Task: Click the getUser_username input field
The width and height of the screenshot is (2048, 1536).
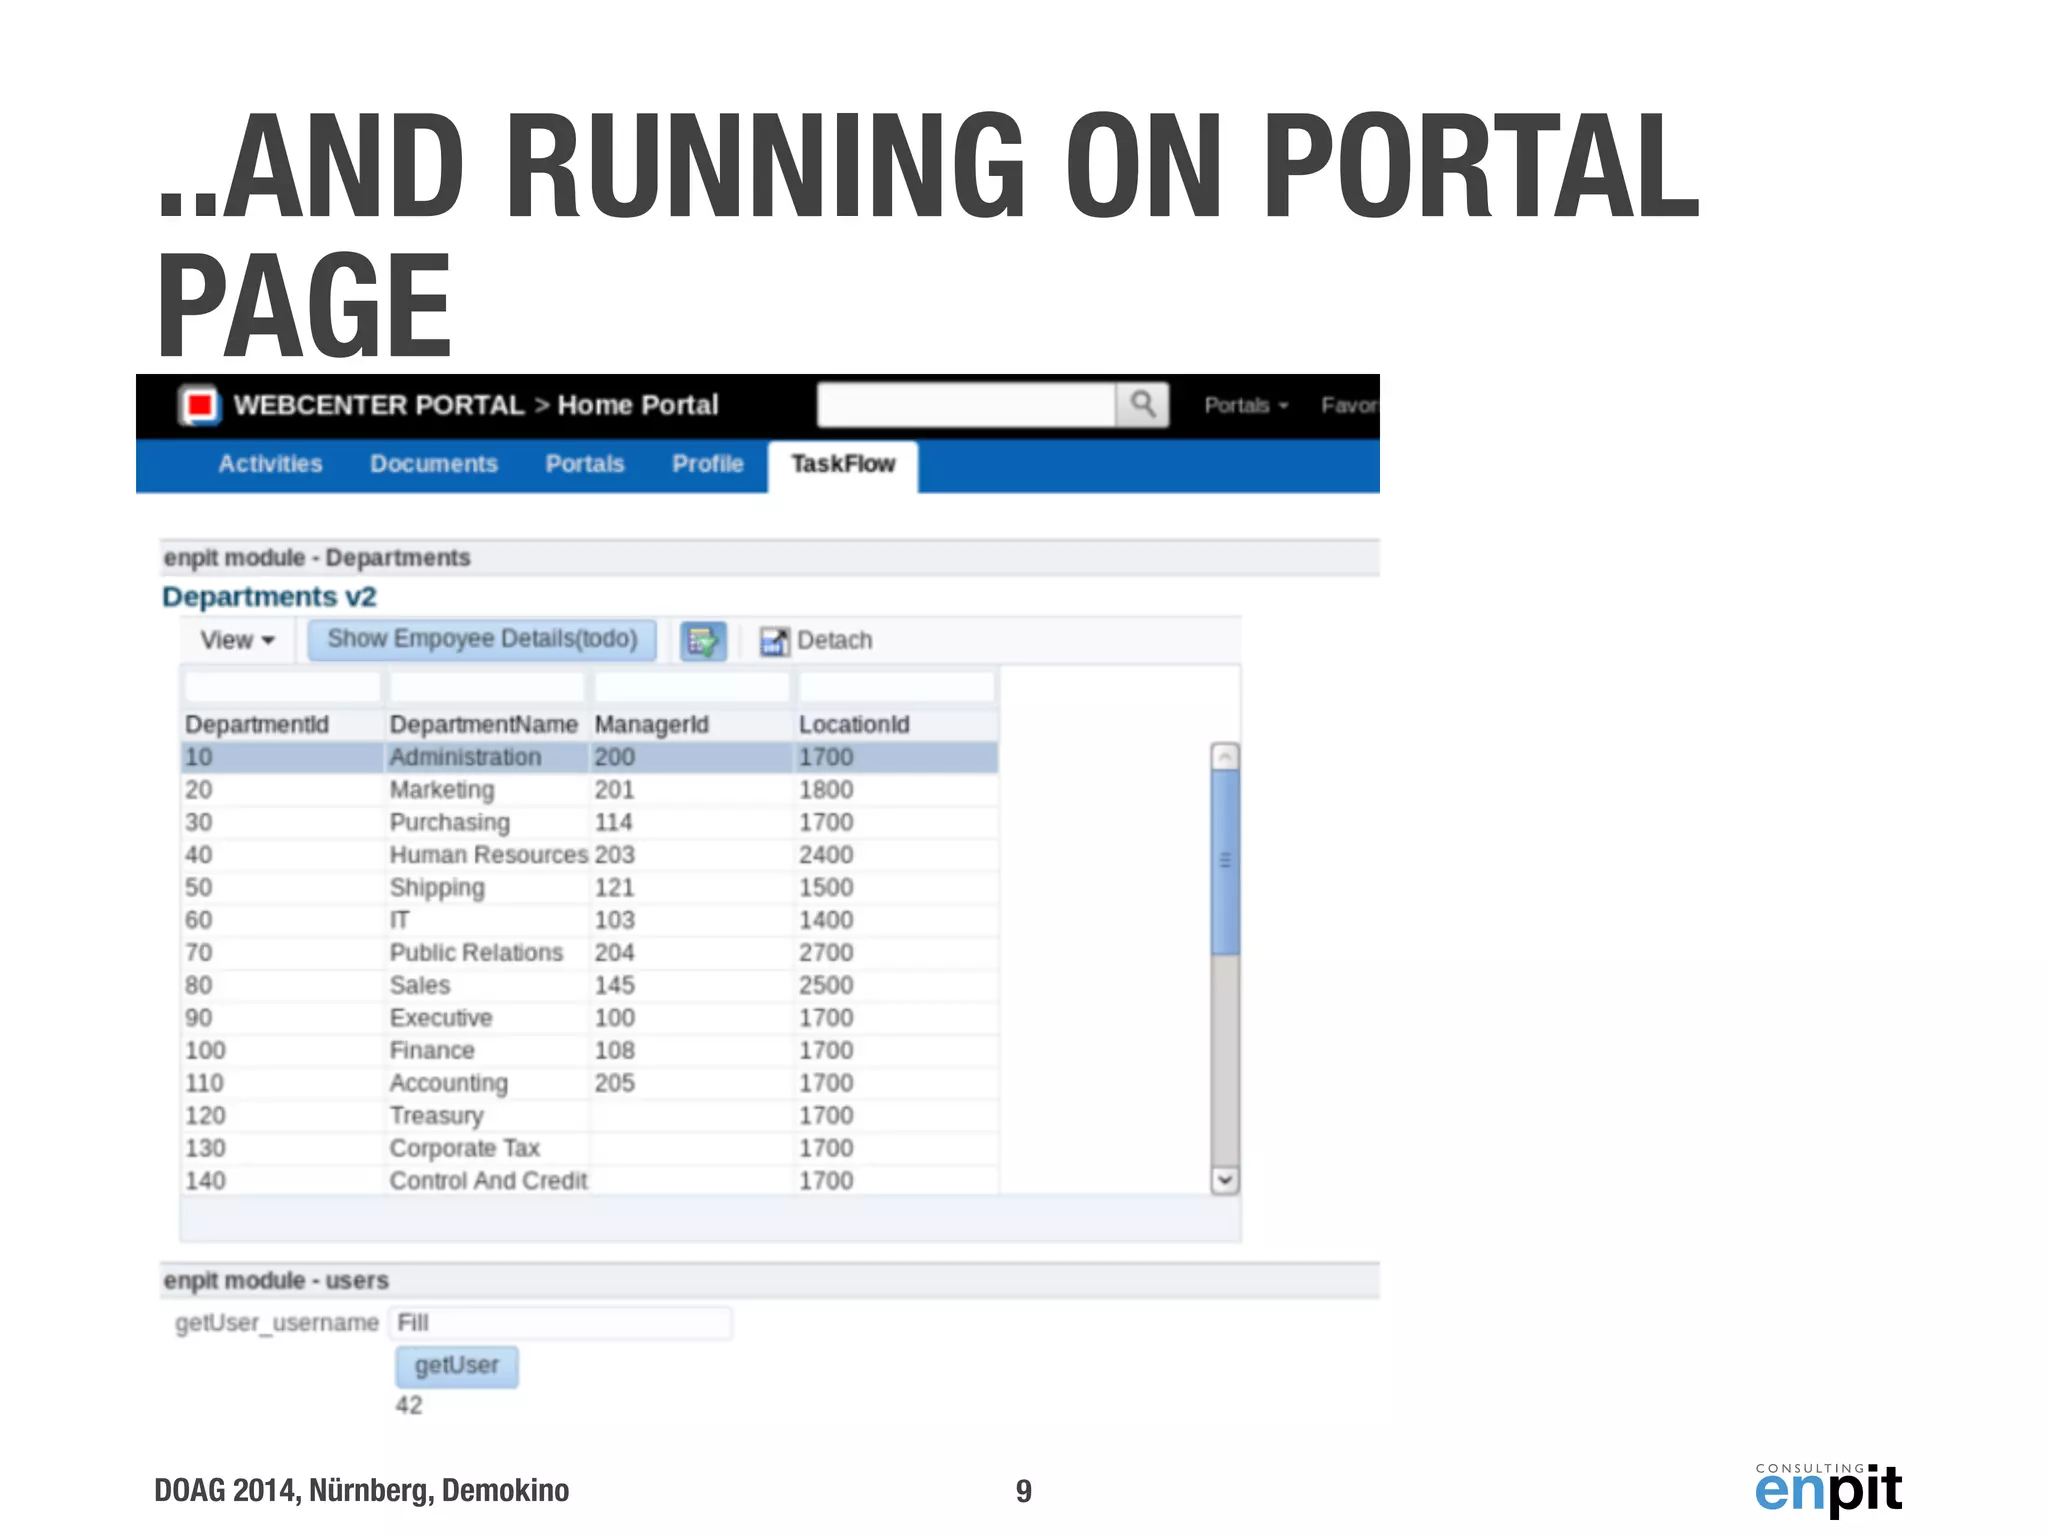Action: 560,1323
